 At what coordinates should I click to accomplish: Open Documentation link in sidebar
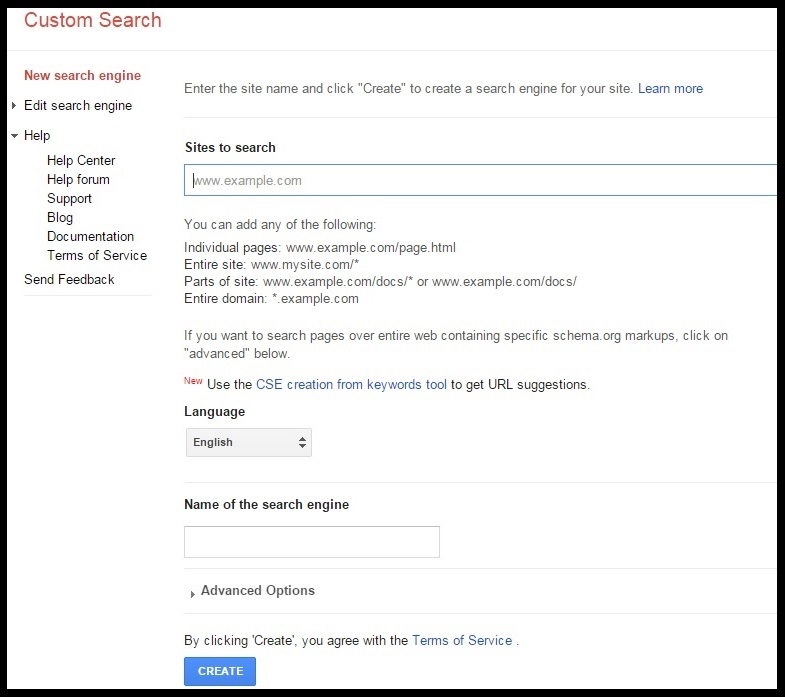click(x=91, y=236)
